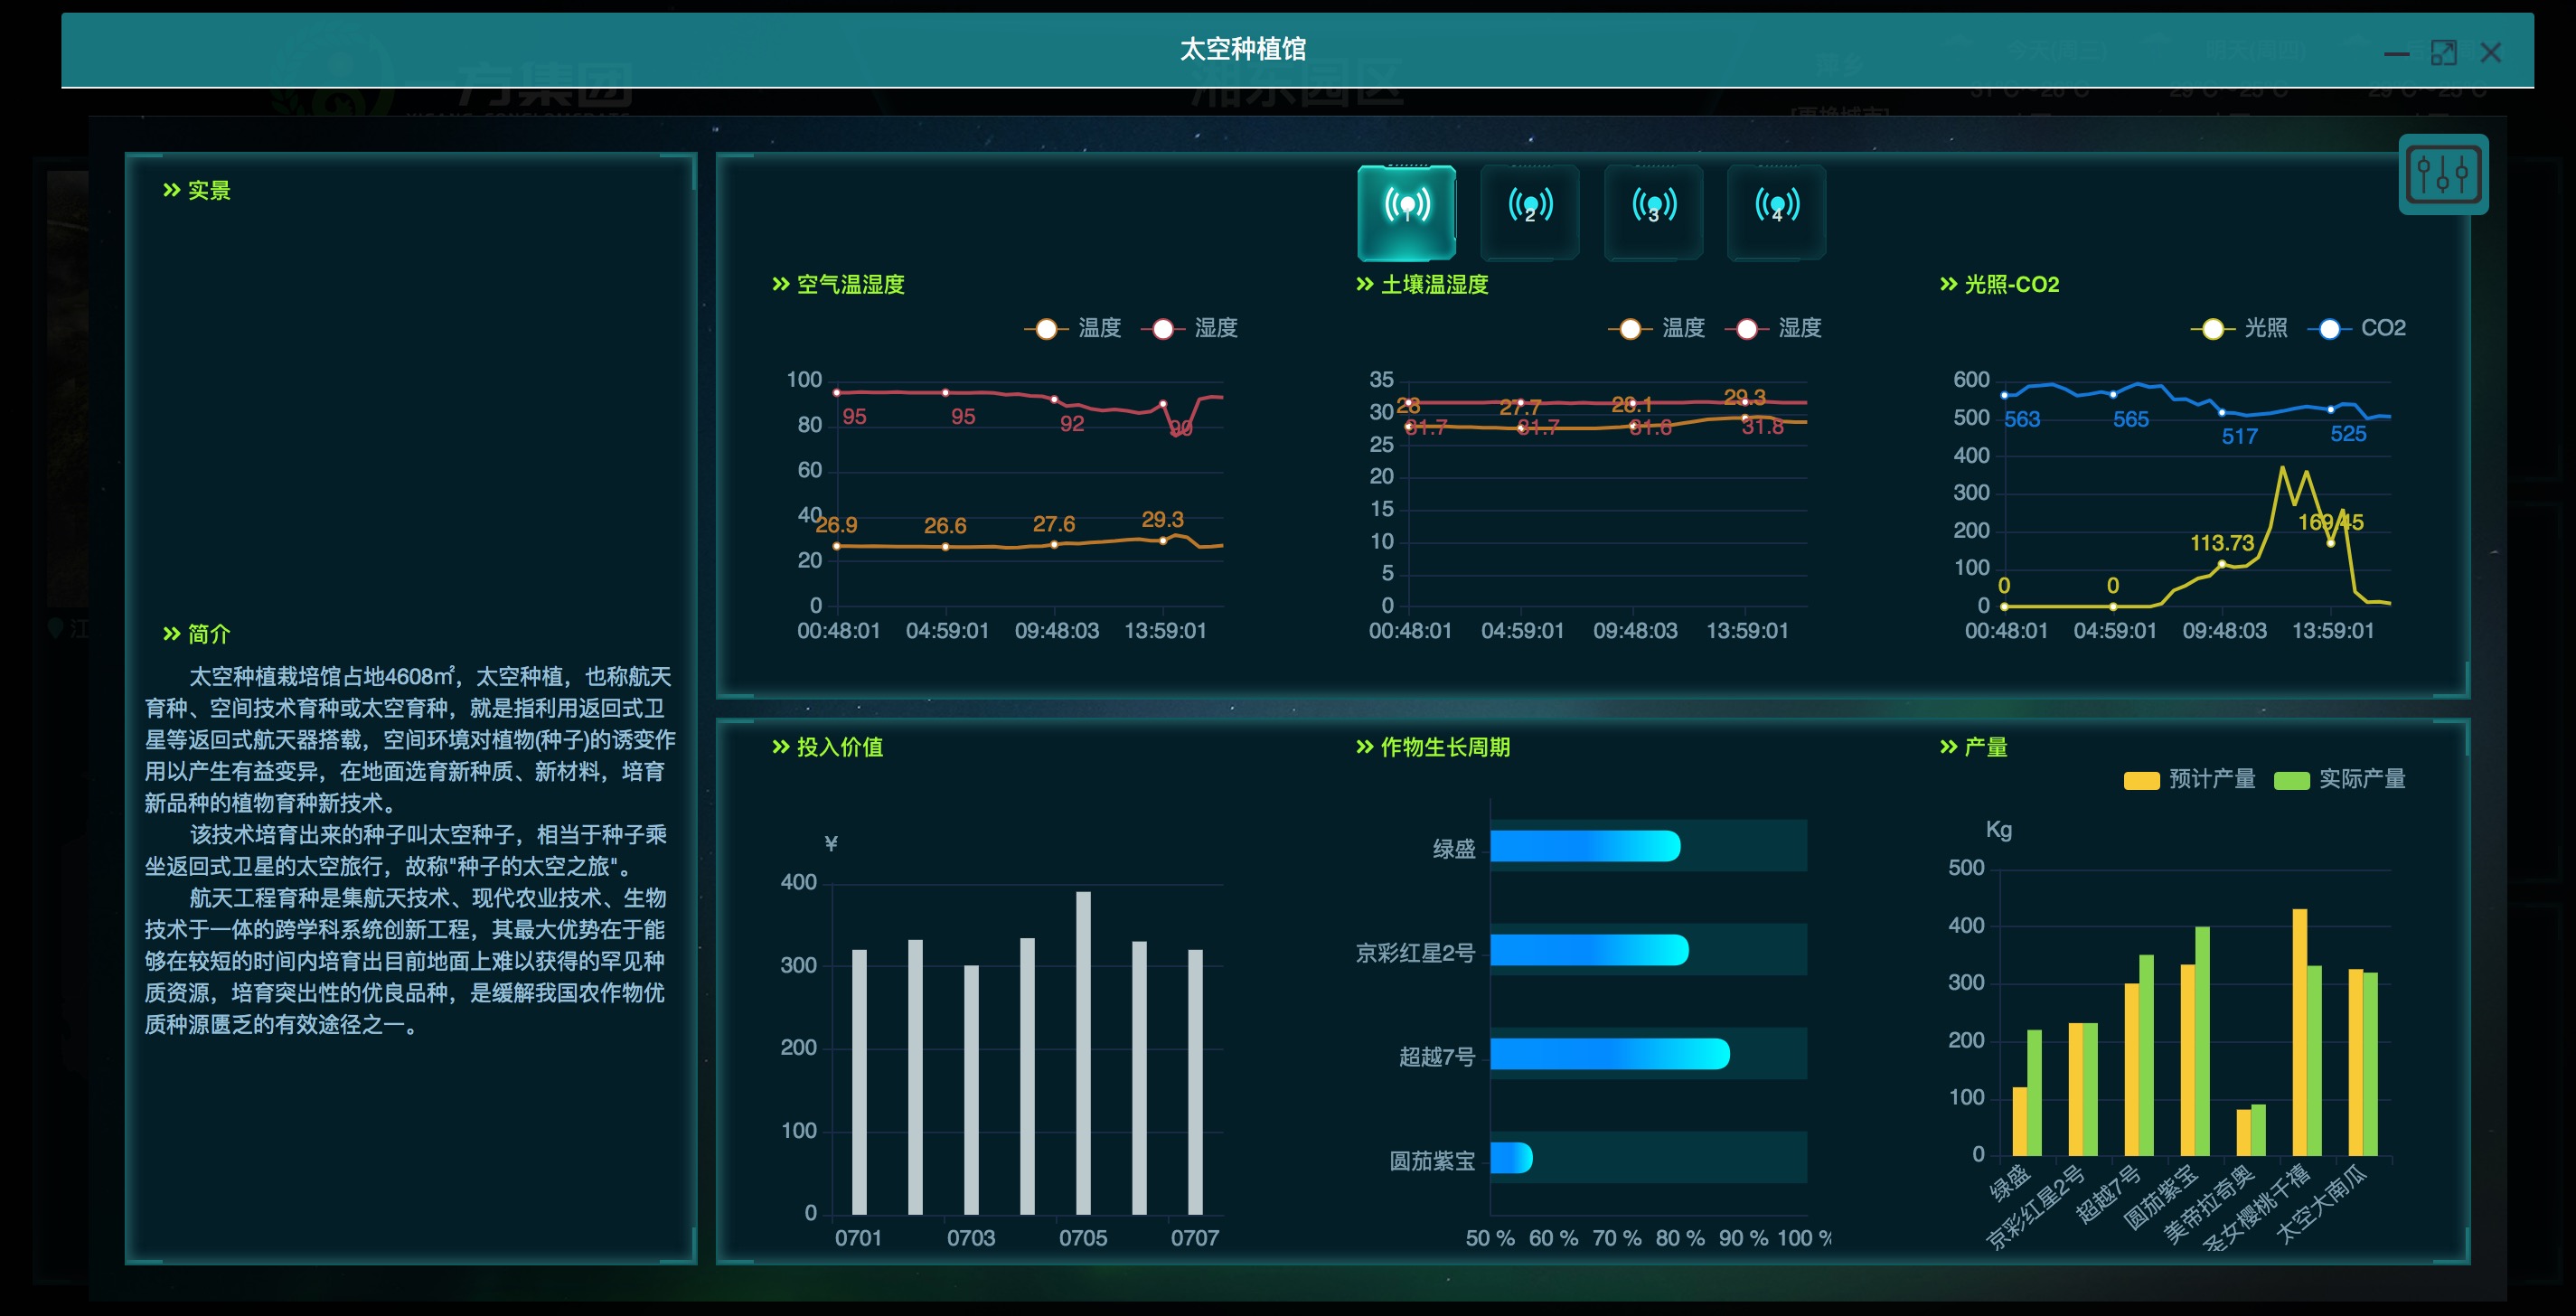2576x1316 pixels.
Task: Switch to sensor 3 signal icon
Action: 1653,212
